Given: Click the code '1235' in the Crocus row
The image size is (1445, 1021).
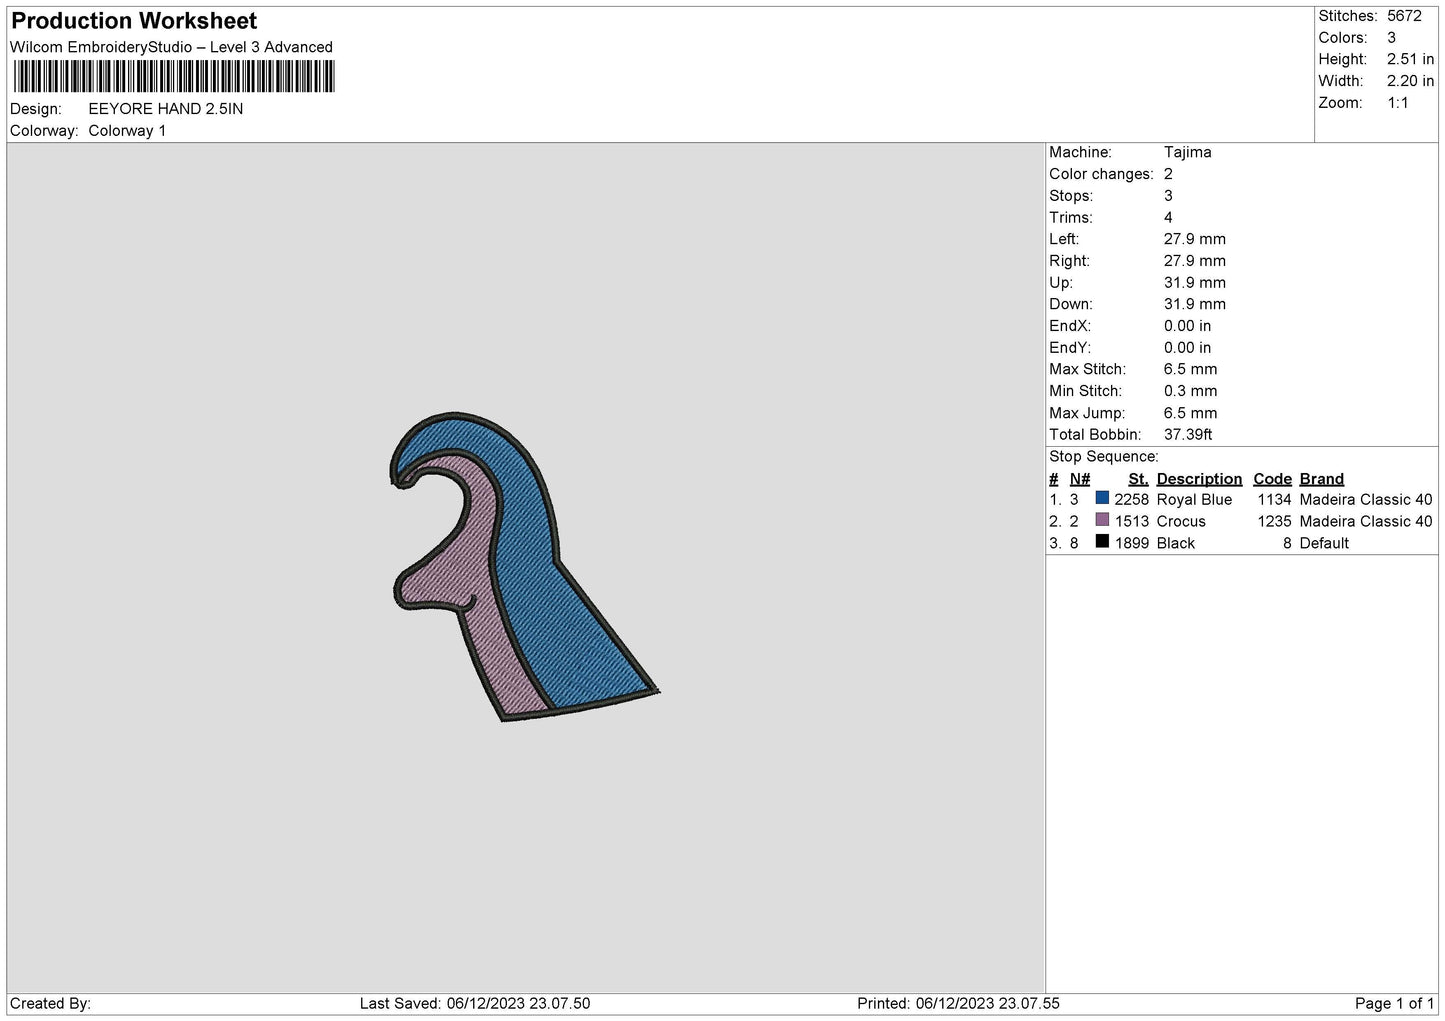Looking at the screenshot, I should pyautogui.click(x=1275, y=521).
